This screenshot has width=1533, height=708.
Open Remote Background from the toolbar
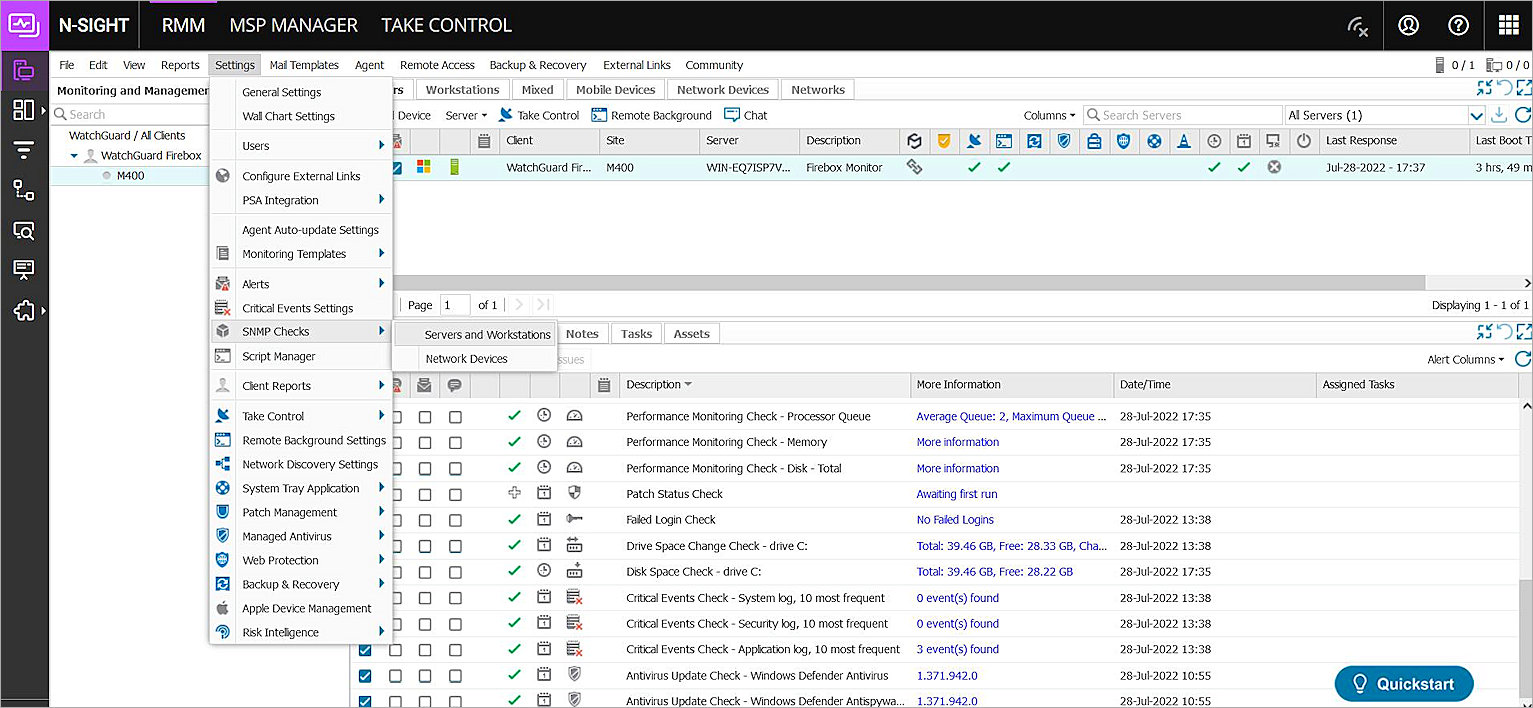pyautogui.click(x=652, y=115)
